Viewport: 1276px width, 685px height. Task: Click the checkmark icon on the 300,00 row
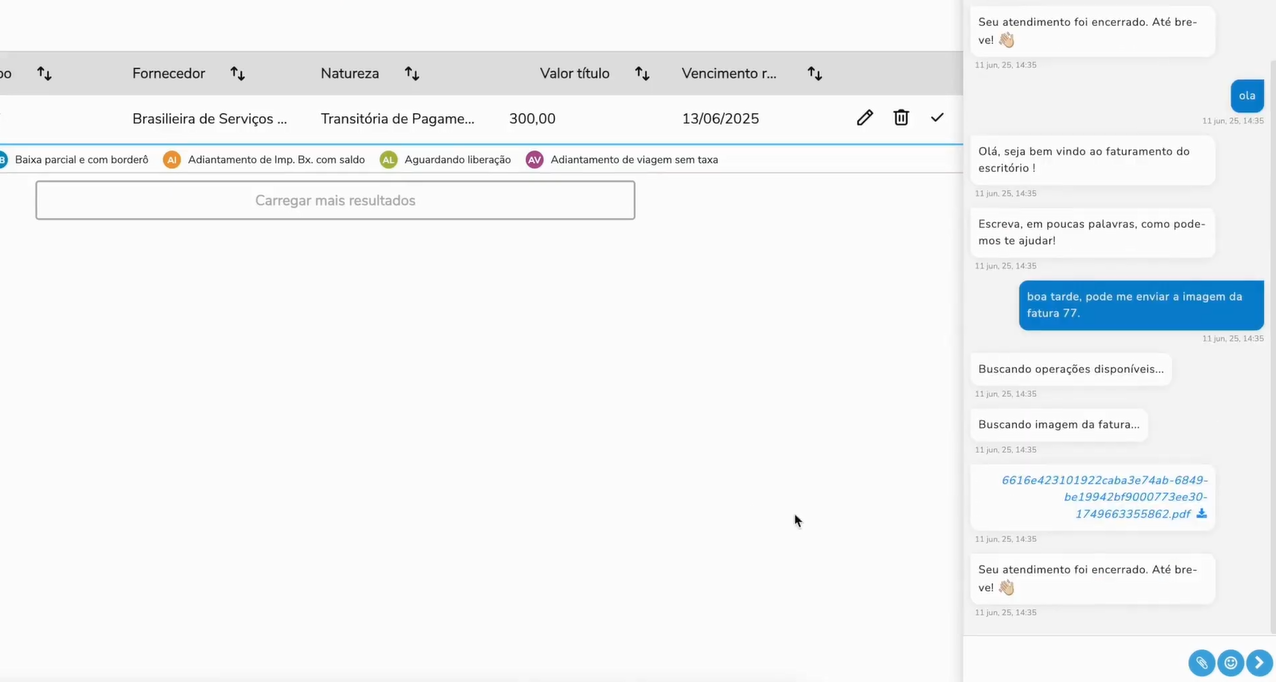pyautogui.click(x=937, y=118)
